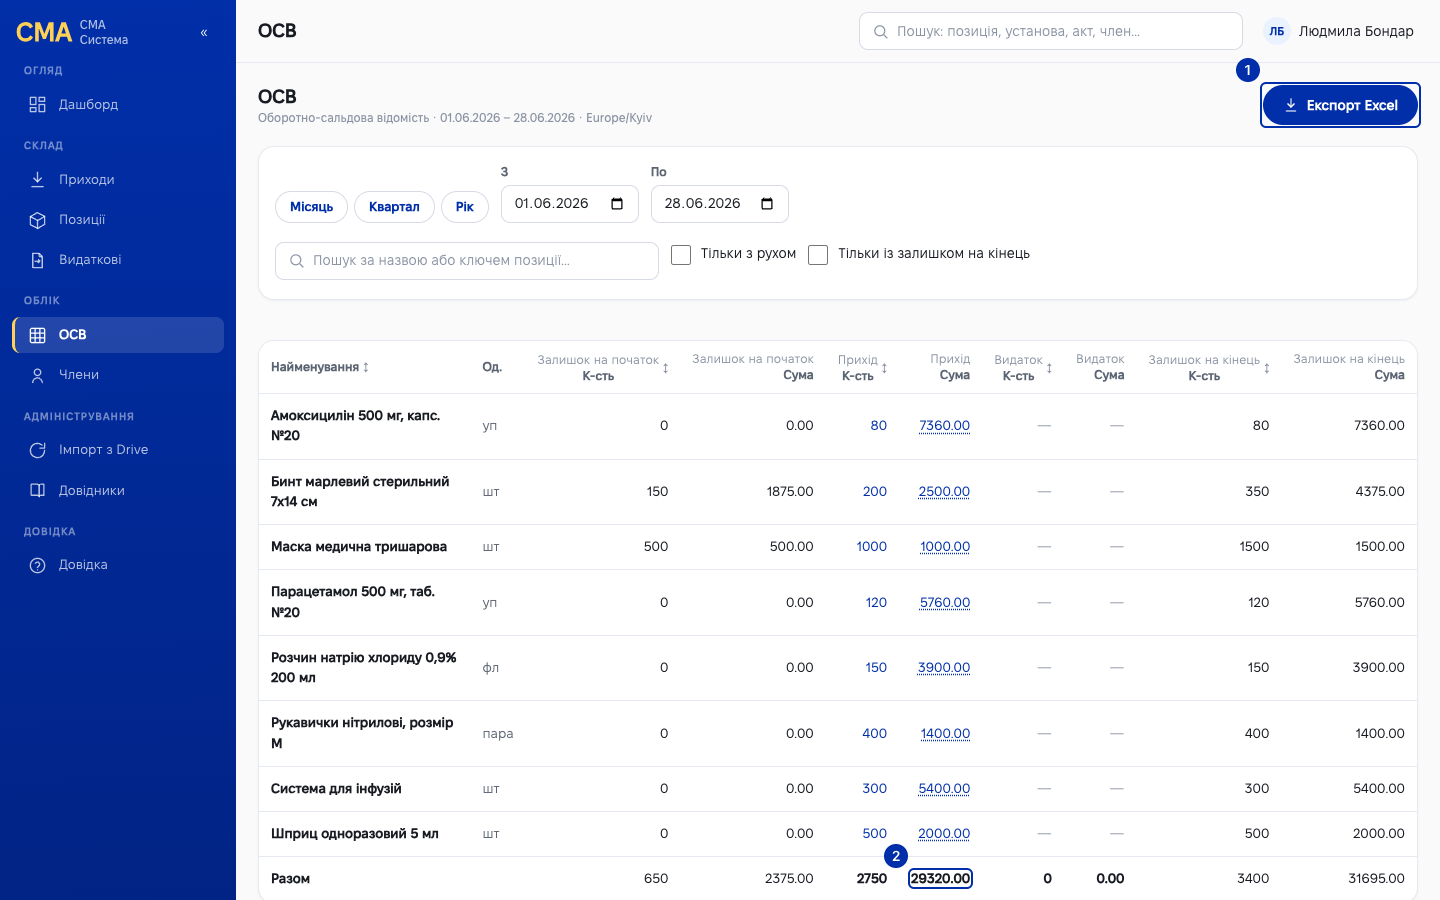Open Прихід sum 2500.00 link
This screenshot has height=900, width=1440.
pyautogui.click(x=944, y=492)
